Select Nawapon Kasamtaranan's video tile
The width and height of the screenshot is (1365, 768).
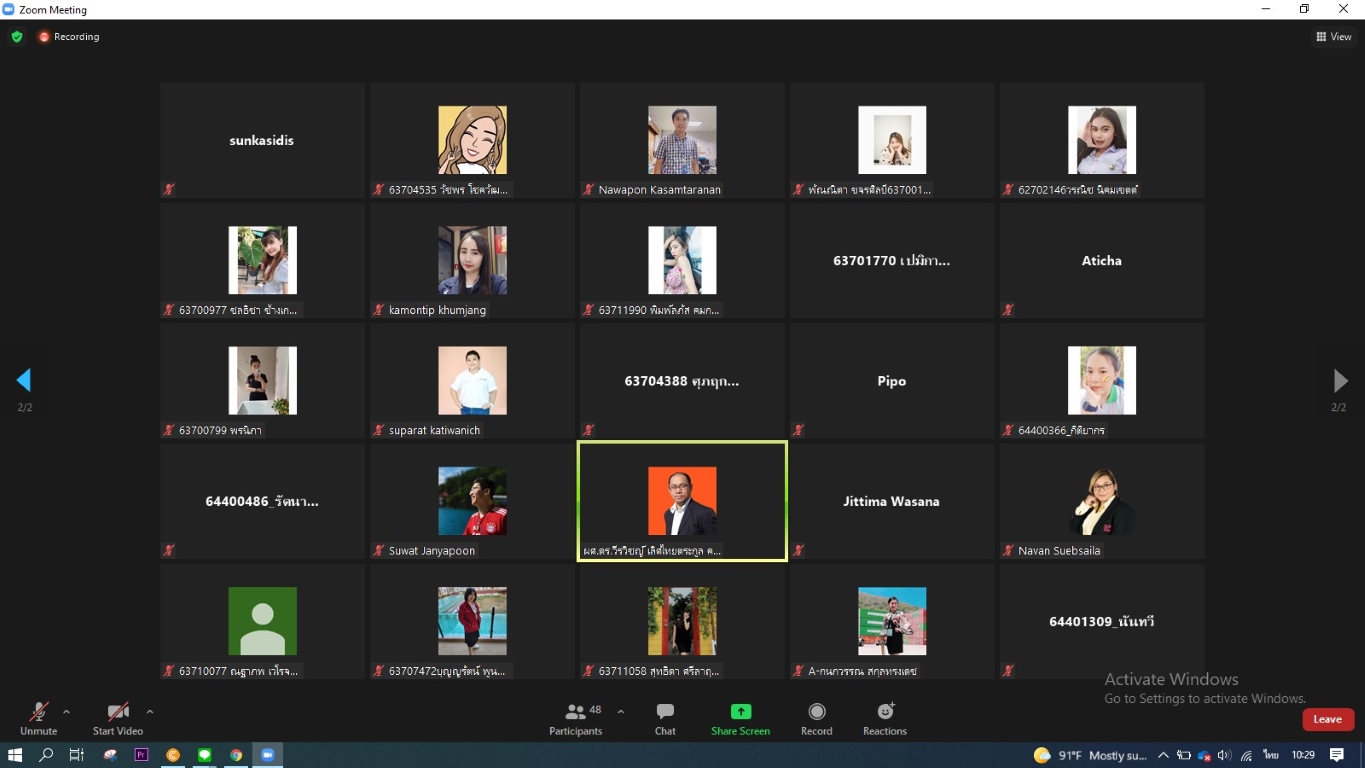click(682, 140)
